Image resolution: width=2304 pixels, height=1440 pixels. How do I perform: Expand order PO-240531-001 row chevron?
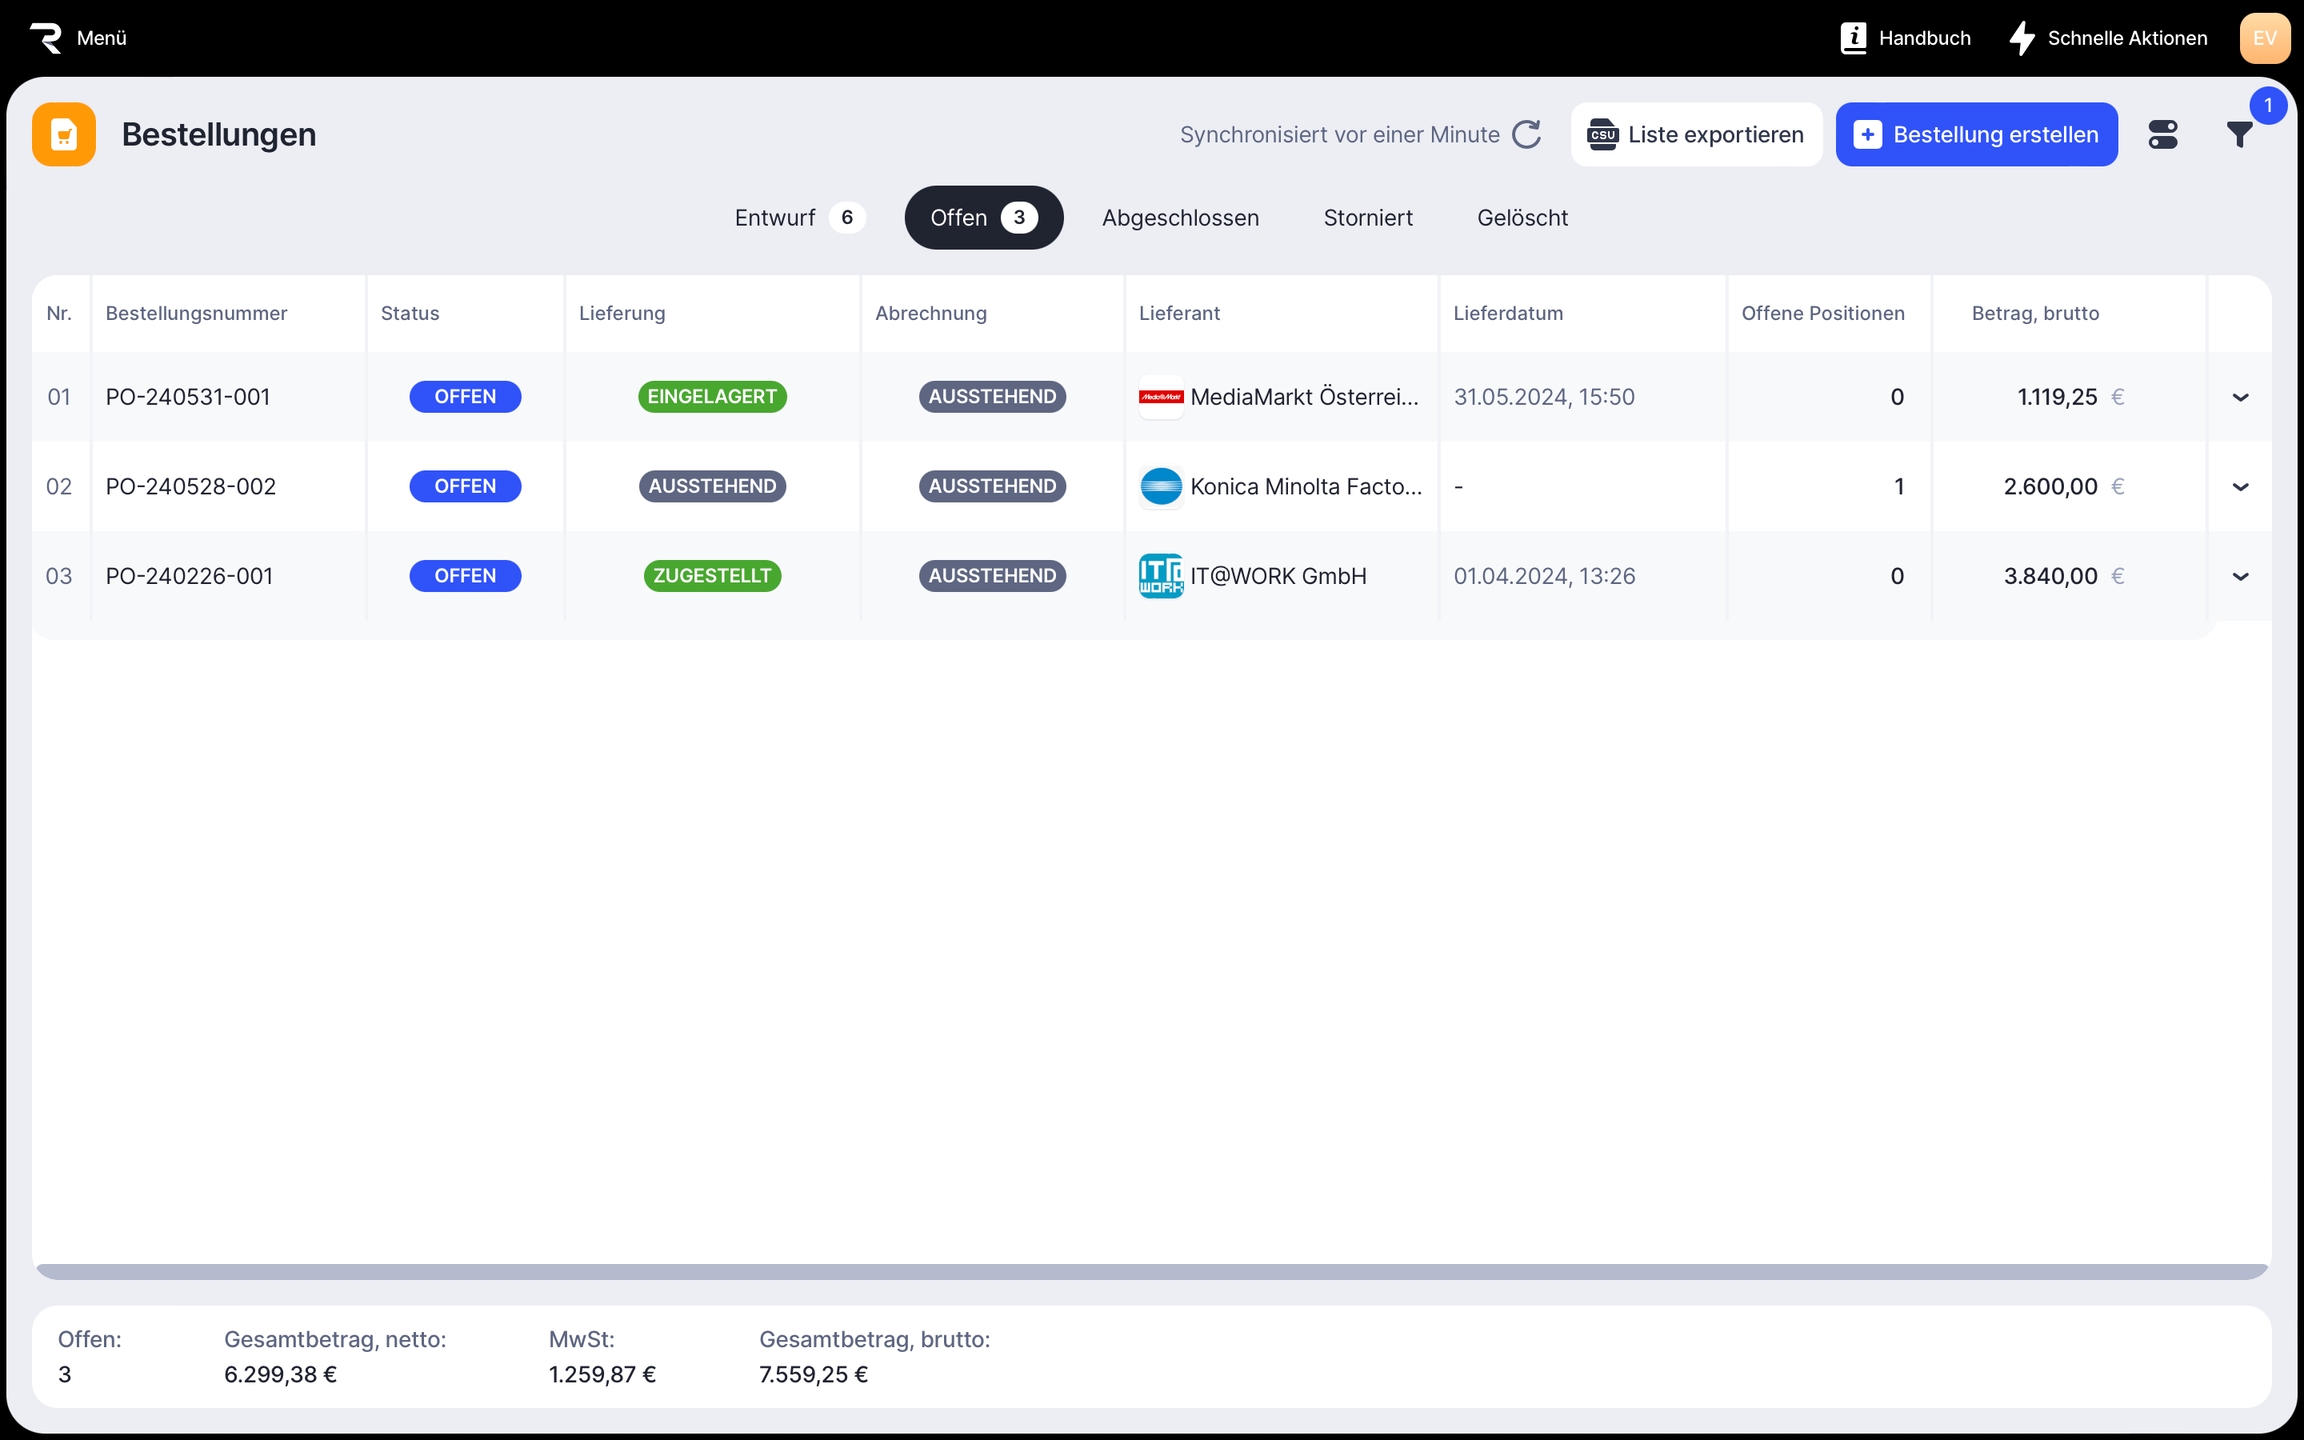point(2240,398)
